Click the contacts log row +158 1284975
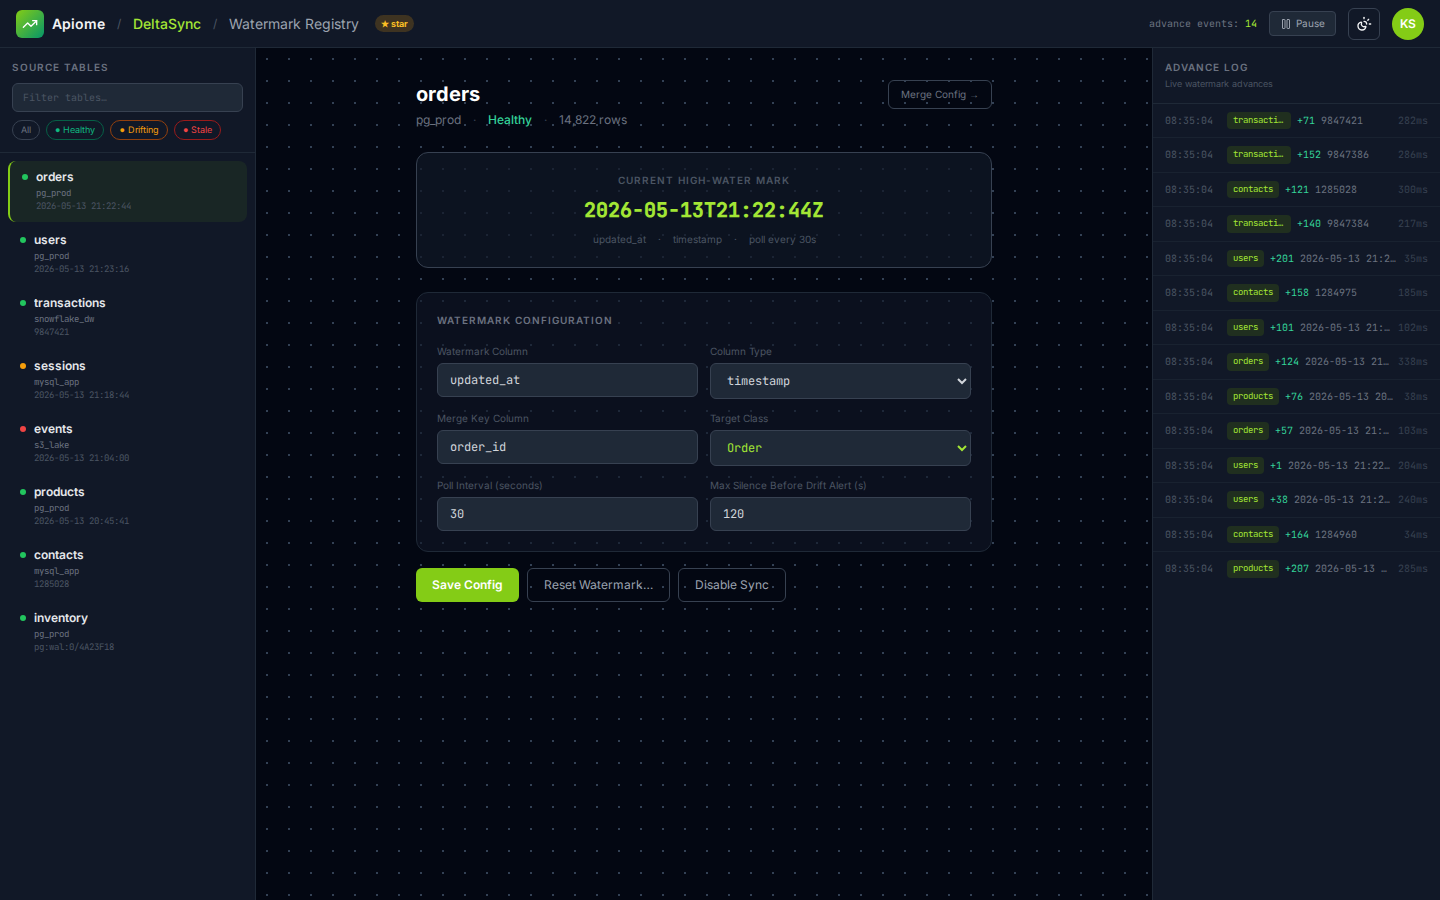The image size is (1440, 900). 1296,293
